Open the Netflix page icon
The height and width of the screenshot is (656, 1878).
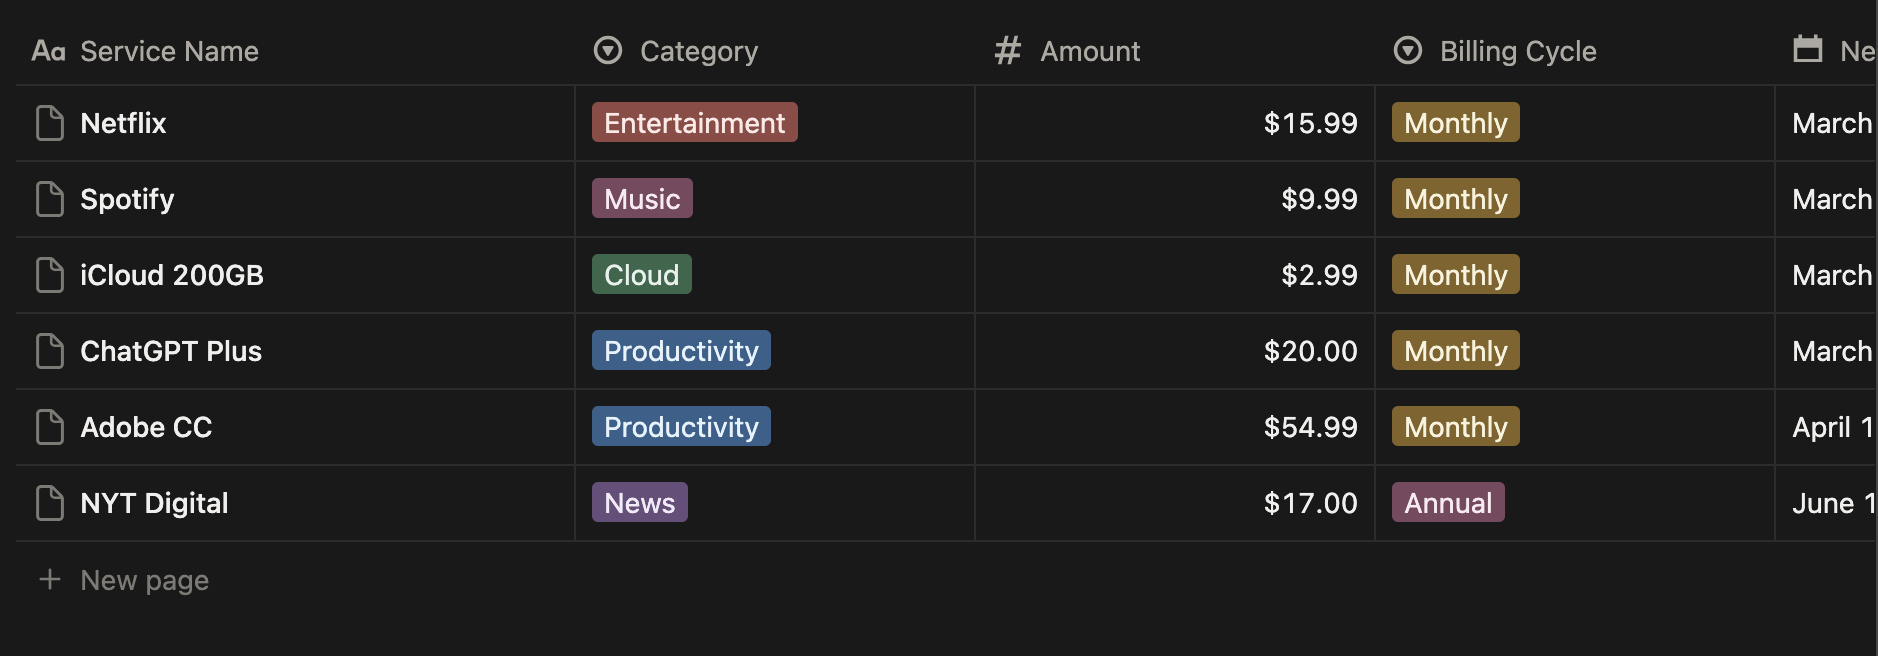(x=50, y=123)
